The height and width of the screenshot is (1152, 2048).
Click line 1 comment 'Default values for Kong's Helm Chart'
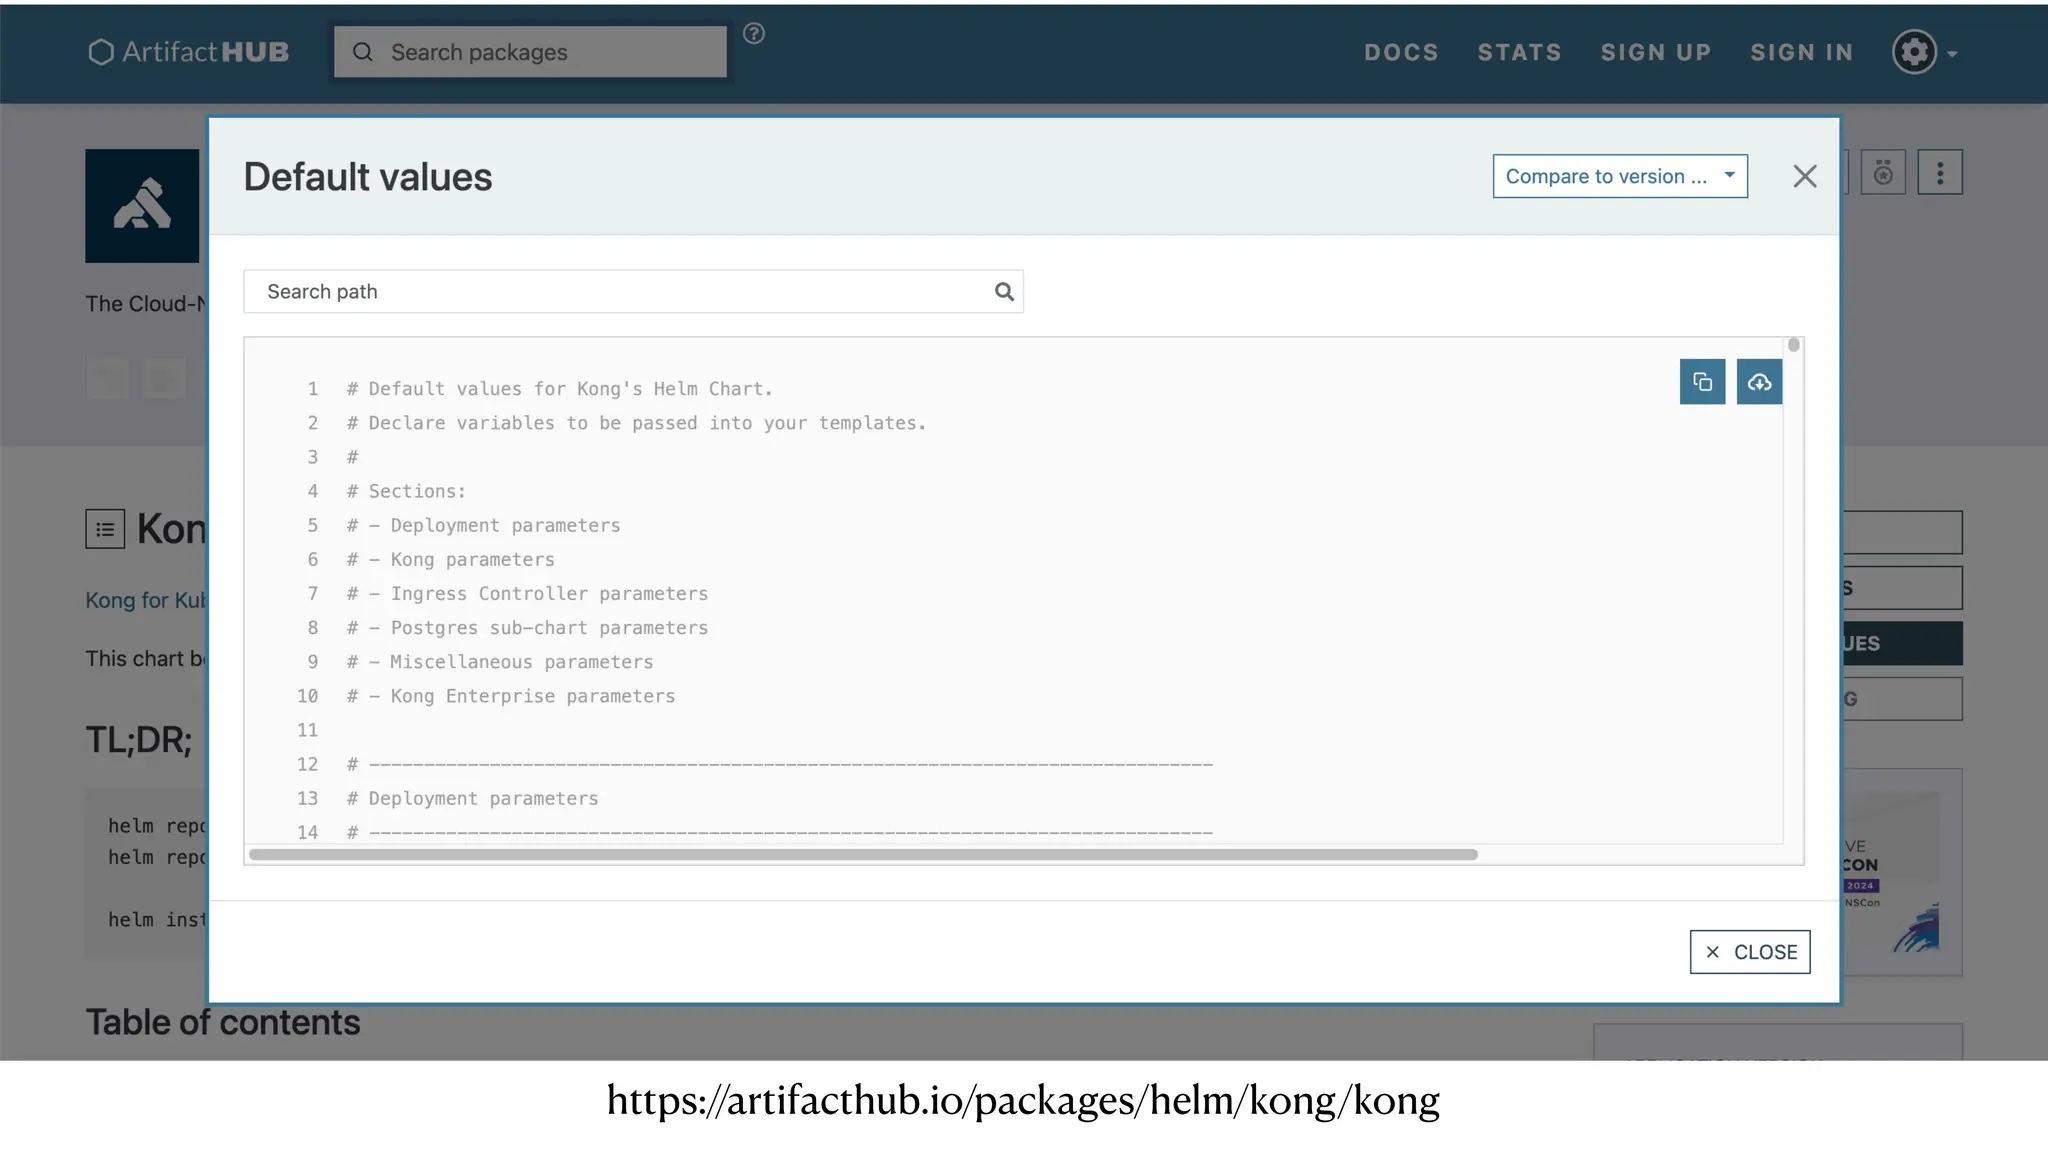[x=560, y=389]
